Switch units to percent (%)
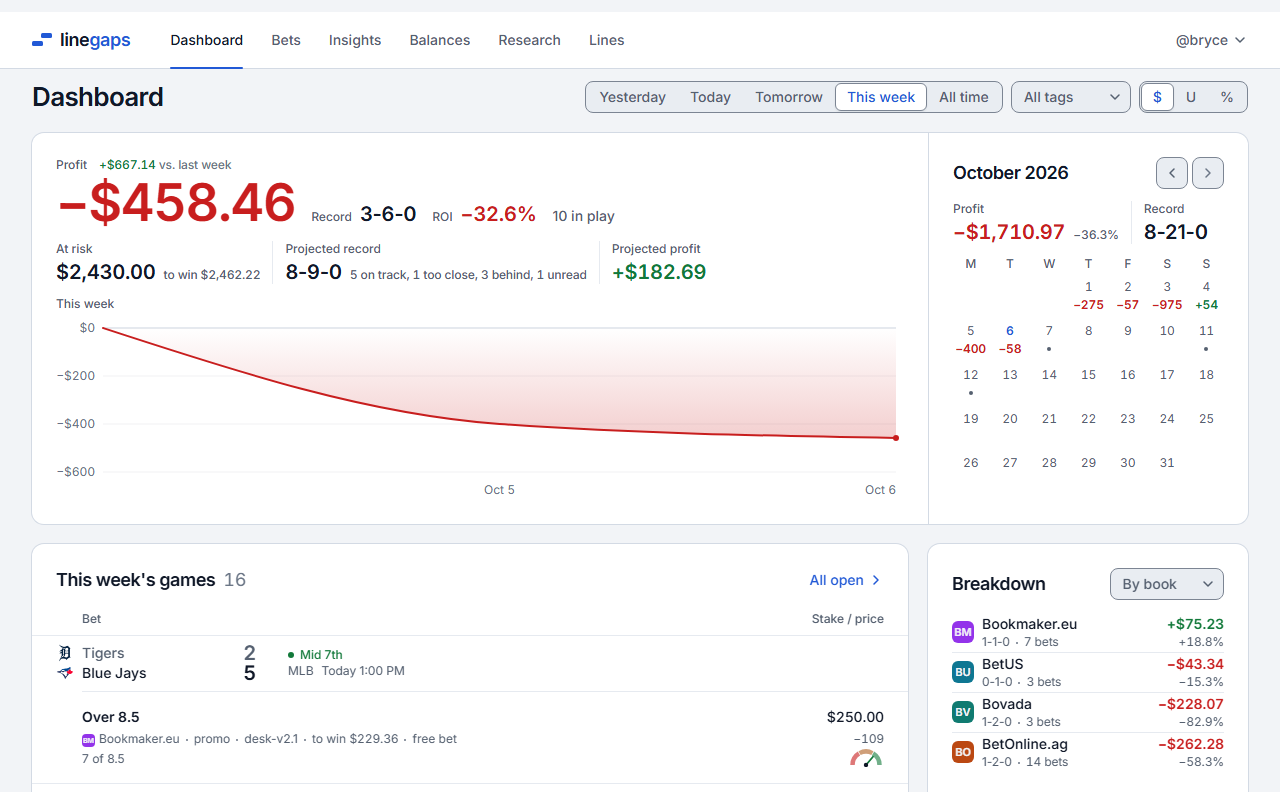1280x792 pixels. (1227, 97)
